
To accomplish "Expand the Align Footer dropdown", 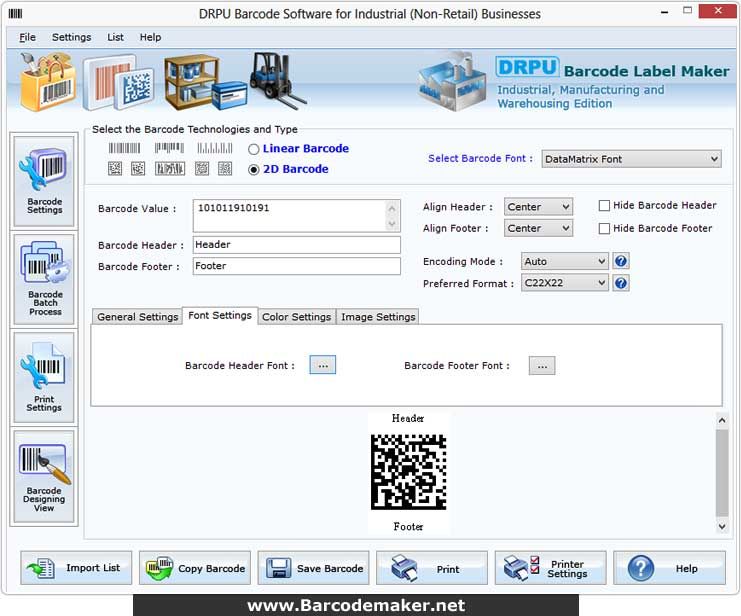I will (x=538, y=228).
